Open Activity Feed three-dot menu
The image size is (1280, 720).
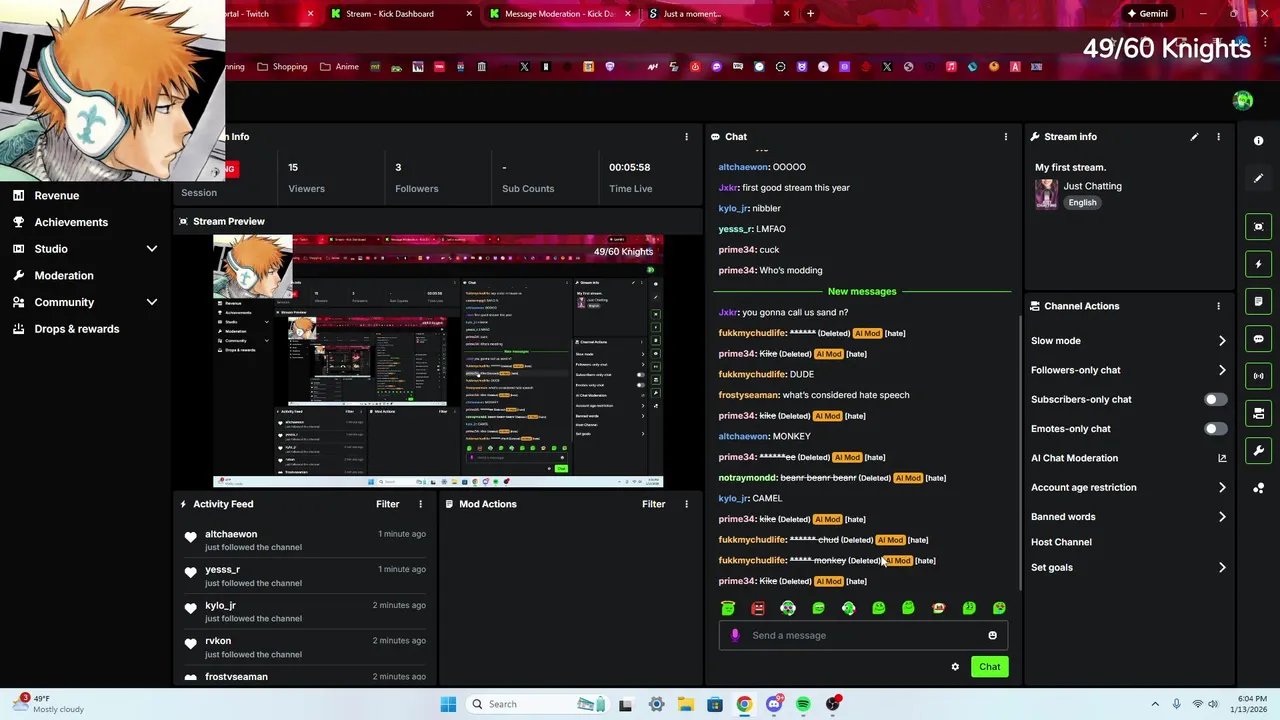click(x=420, y=504)
